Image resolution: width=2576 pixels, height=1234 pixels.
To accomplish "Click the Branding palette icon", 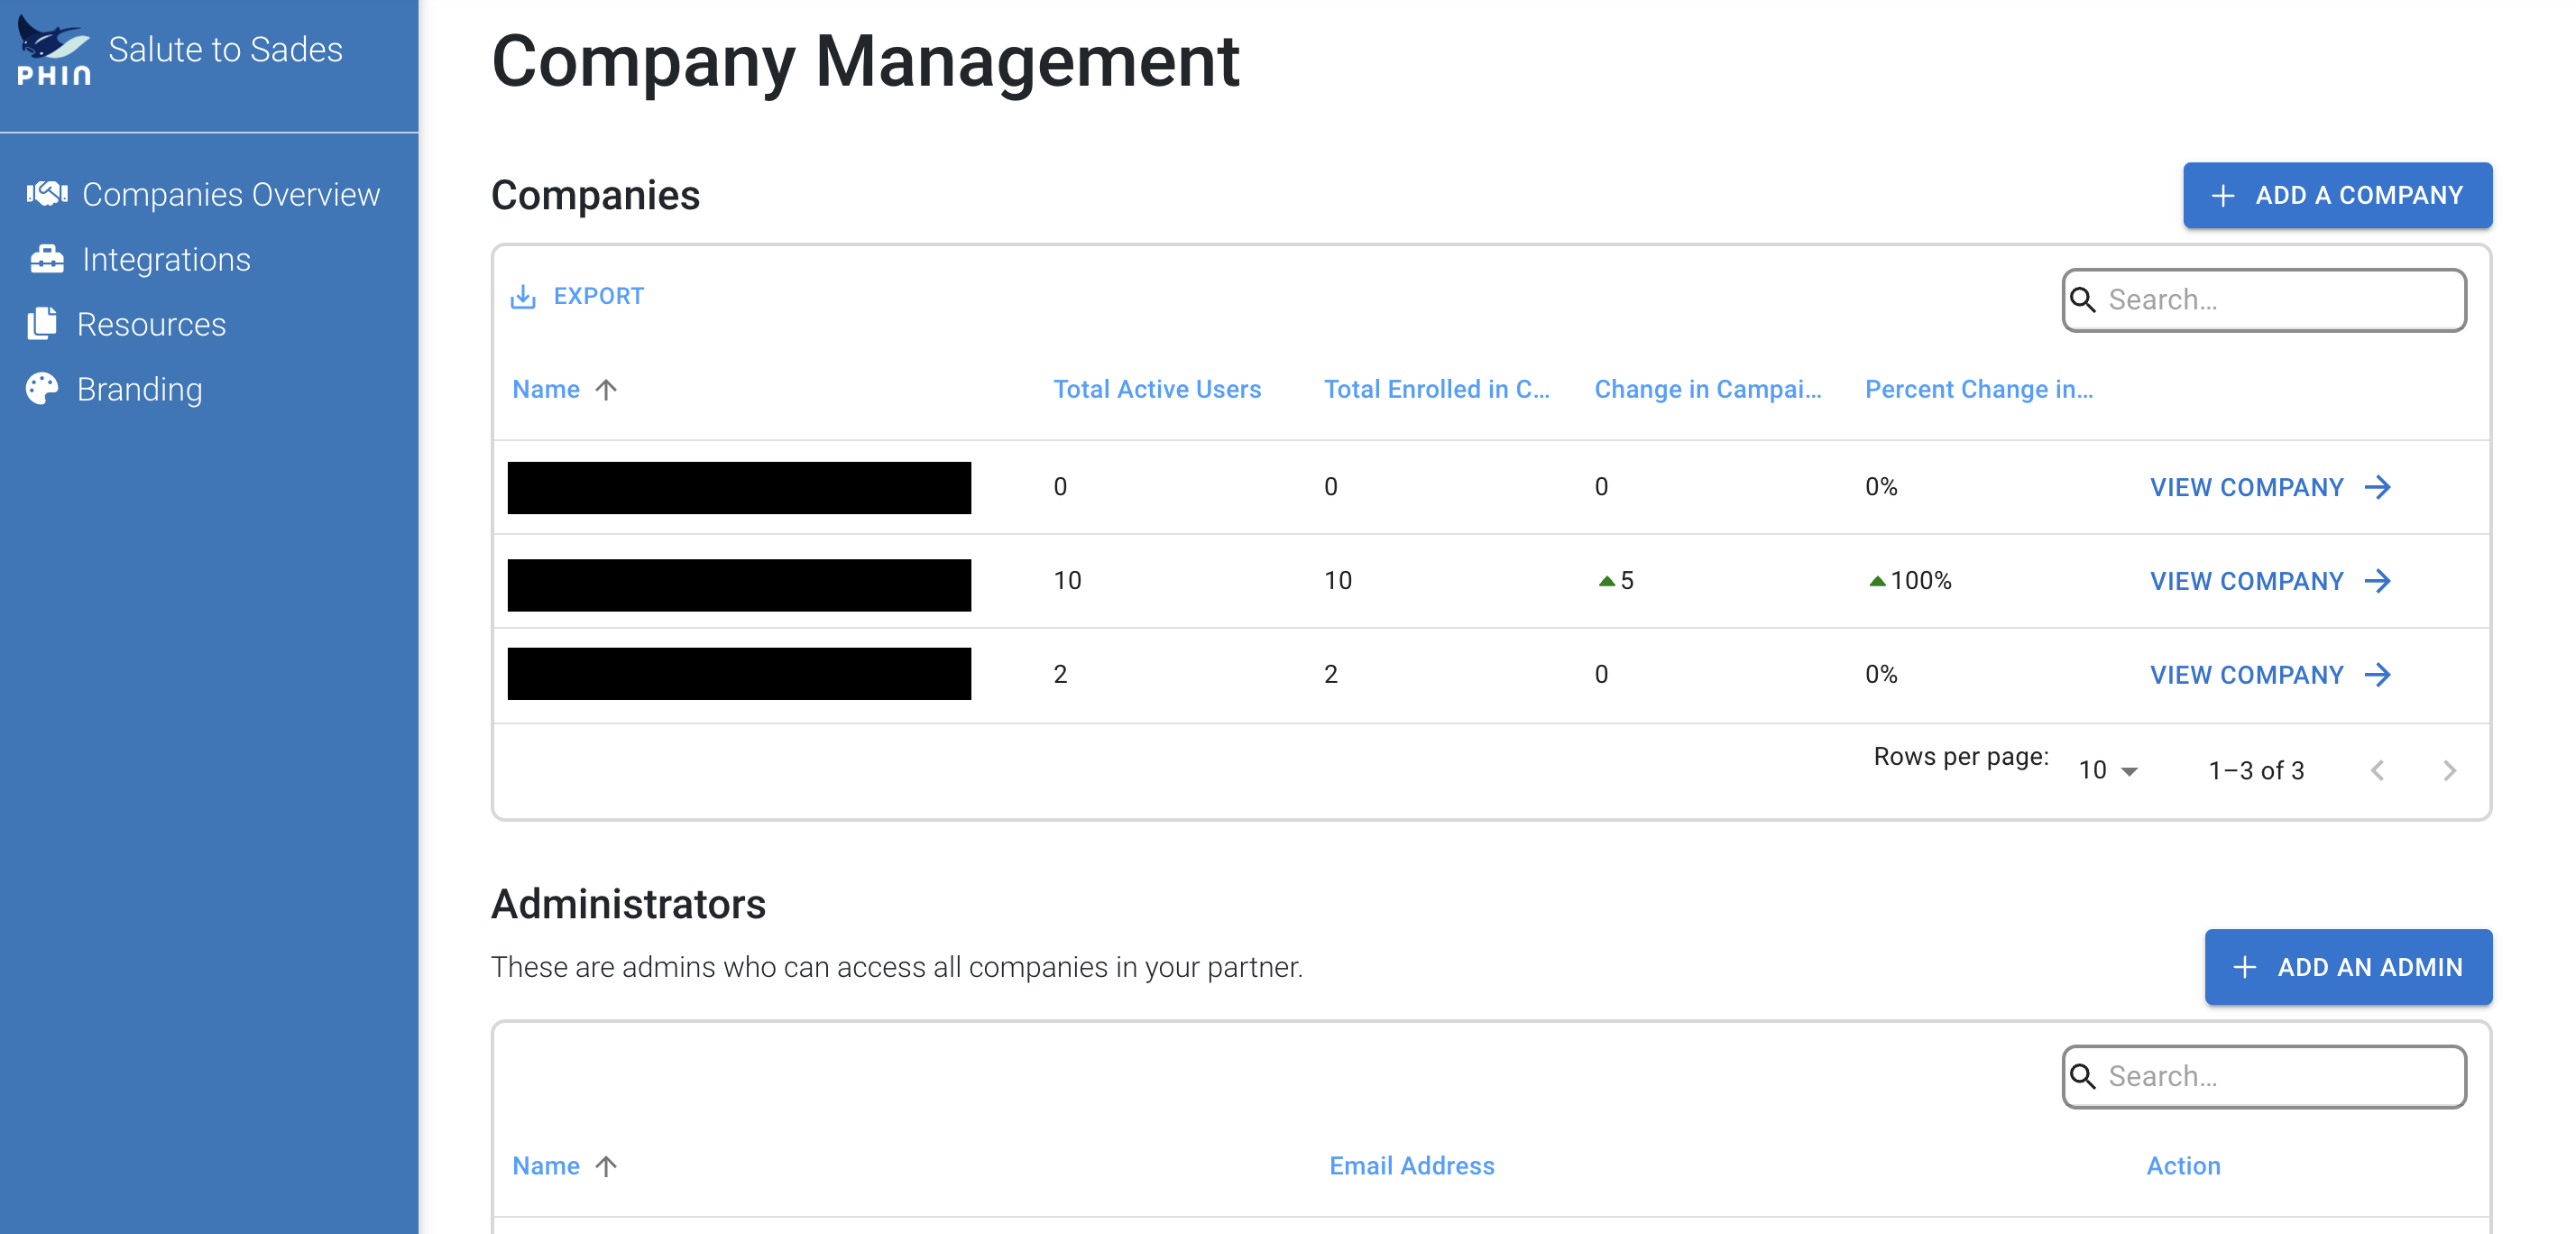I will 42,388.
